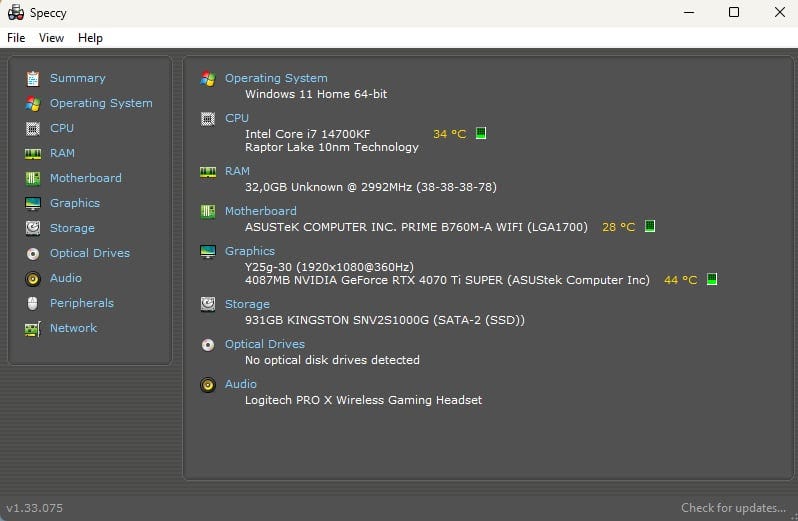
Task: Click the Peripherals mouse icon in sidebar
Action: click(33, 303)
